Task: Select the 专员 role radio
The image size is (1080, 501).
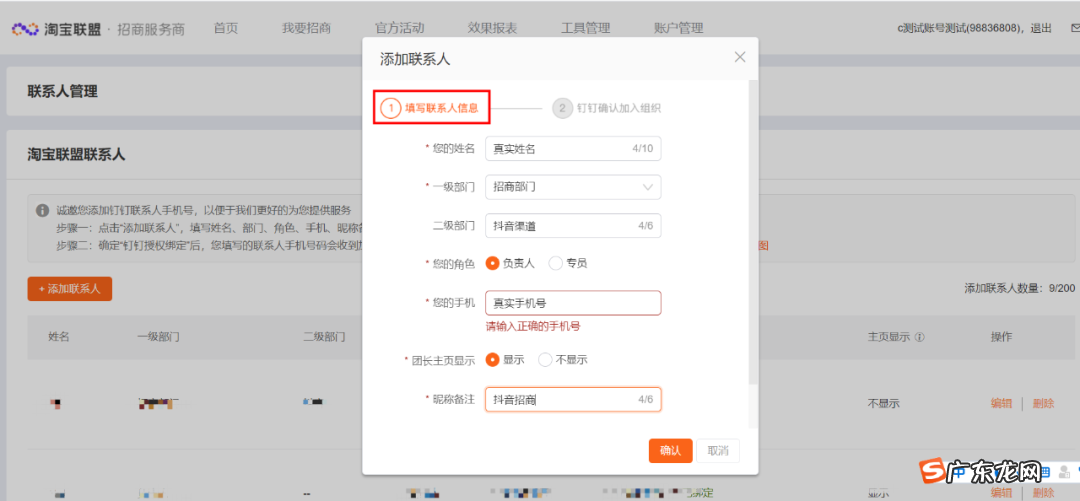Action: 555,263
